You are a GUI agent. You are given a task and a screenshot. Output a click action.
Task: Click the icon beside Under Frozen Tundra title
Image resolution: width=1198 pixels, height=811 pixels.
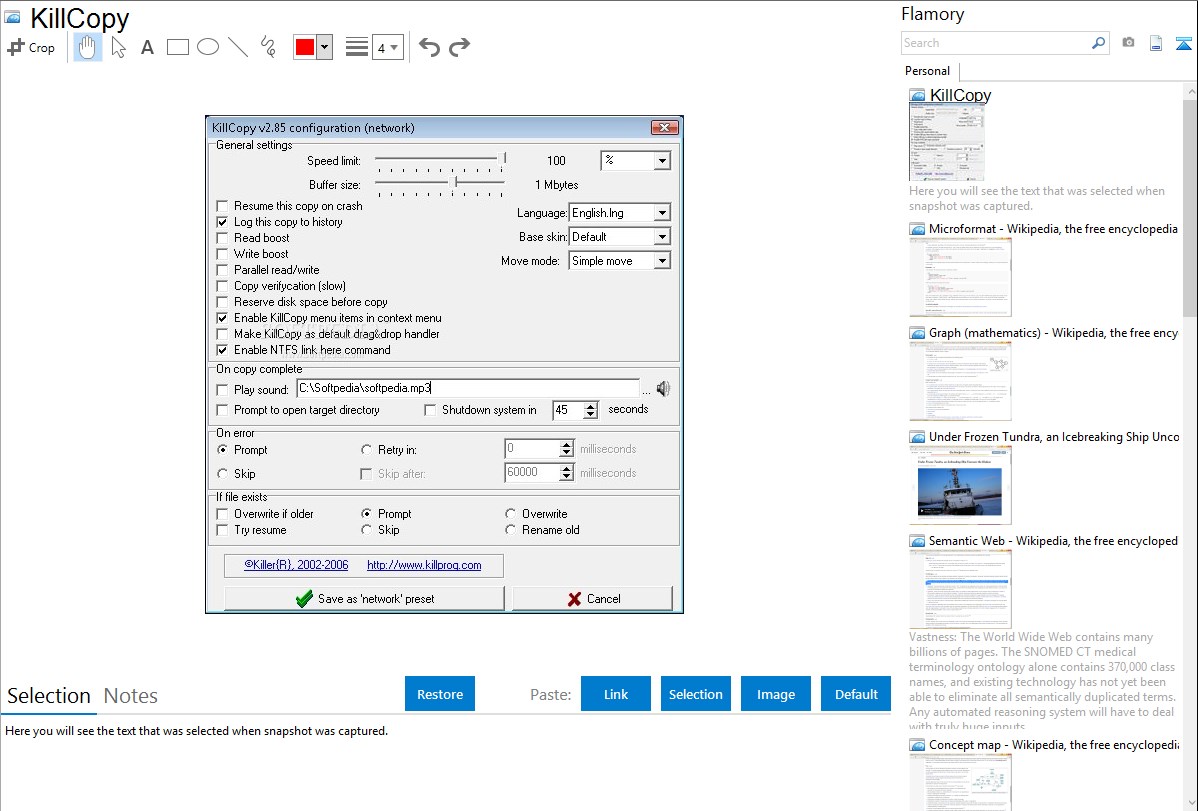[x=917, y=437]
